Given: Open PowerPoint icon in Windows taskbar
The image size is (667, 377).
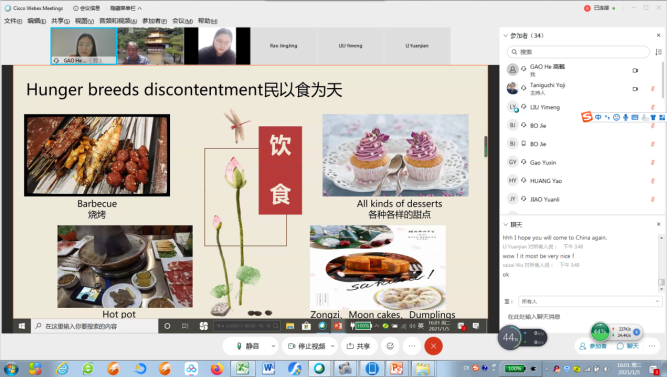Looking at the screenshot, I should 396,368.
